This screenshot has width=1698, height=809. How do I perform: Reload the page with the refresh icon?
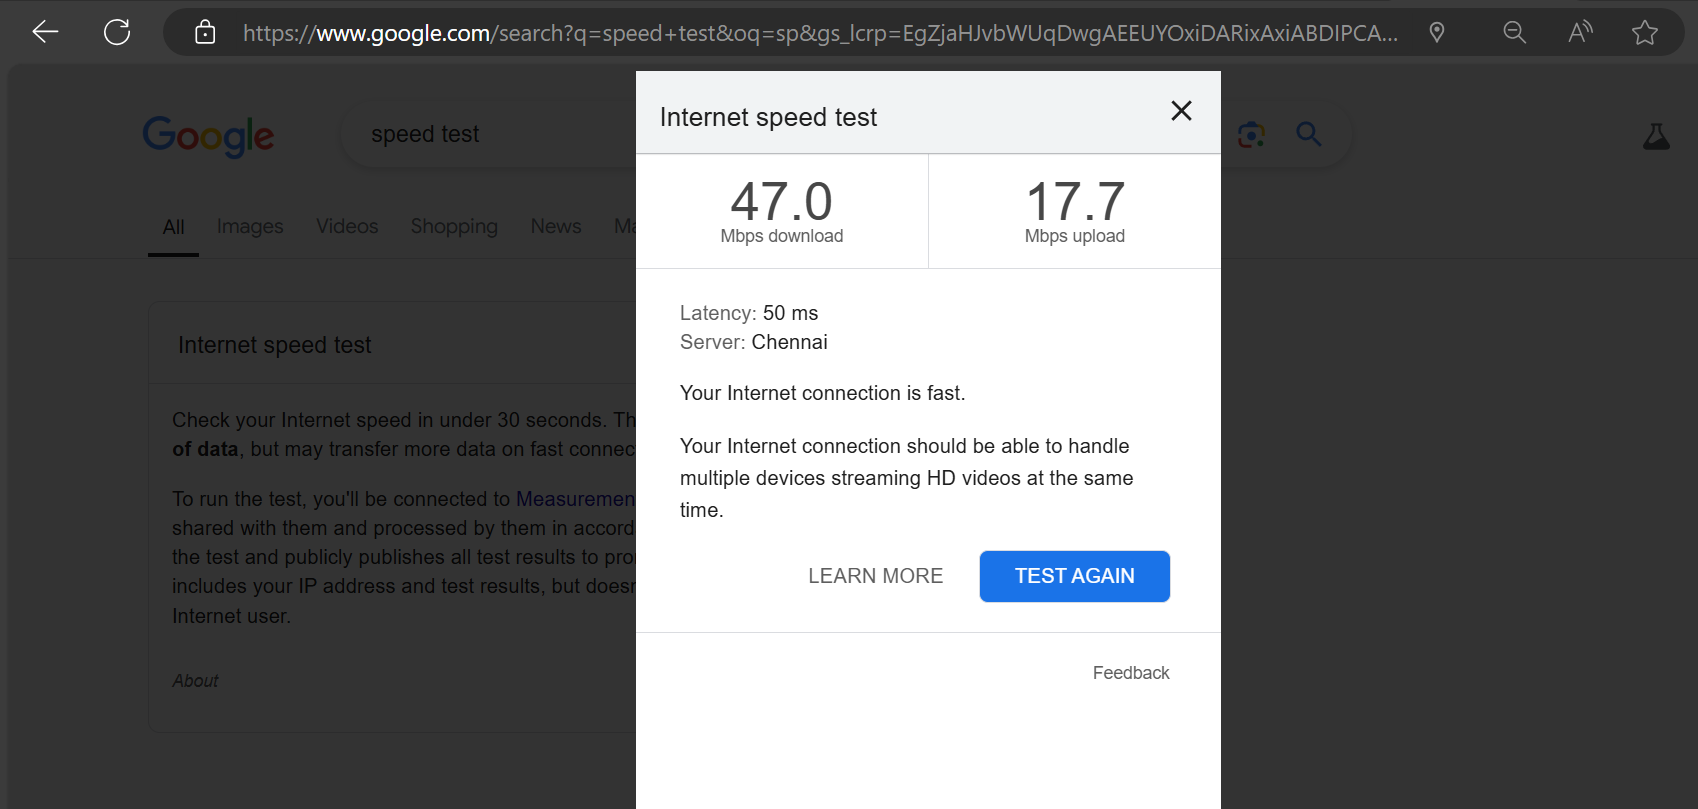click(x=117, y=32)
